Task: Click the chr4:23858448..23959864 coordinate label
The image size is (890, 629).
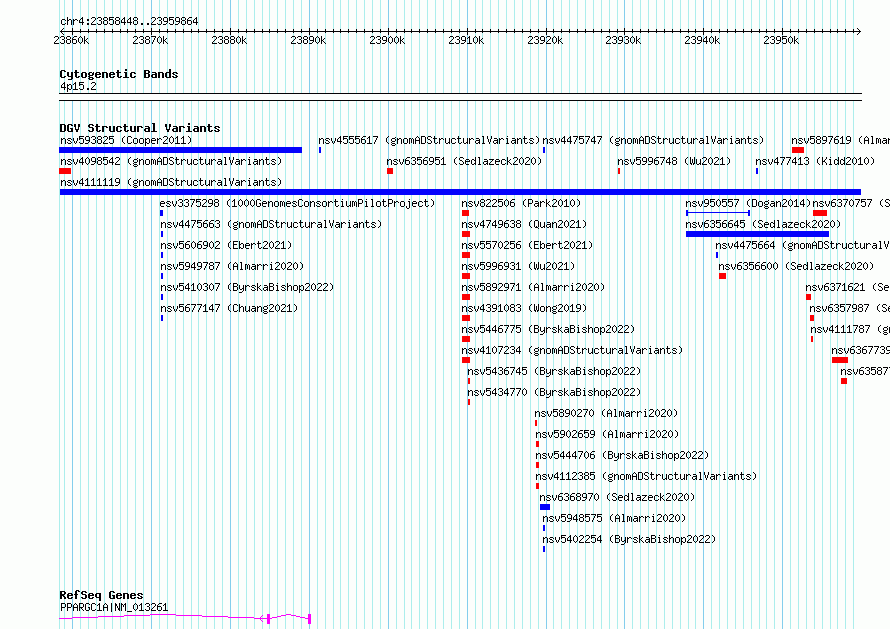Action: pyautogui.click(x=129, y=21)
